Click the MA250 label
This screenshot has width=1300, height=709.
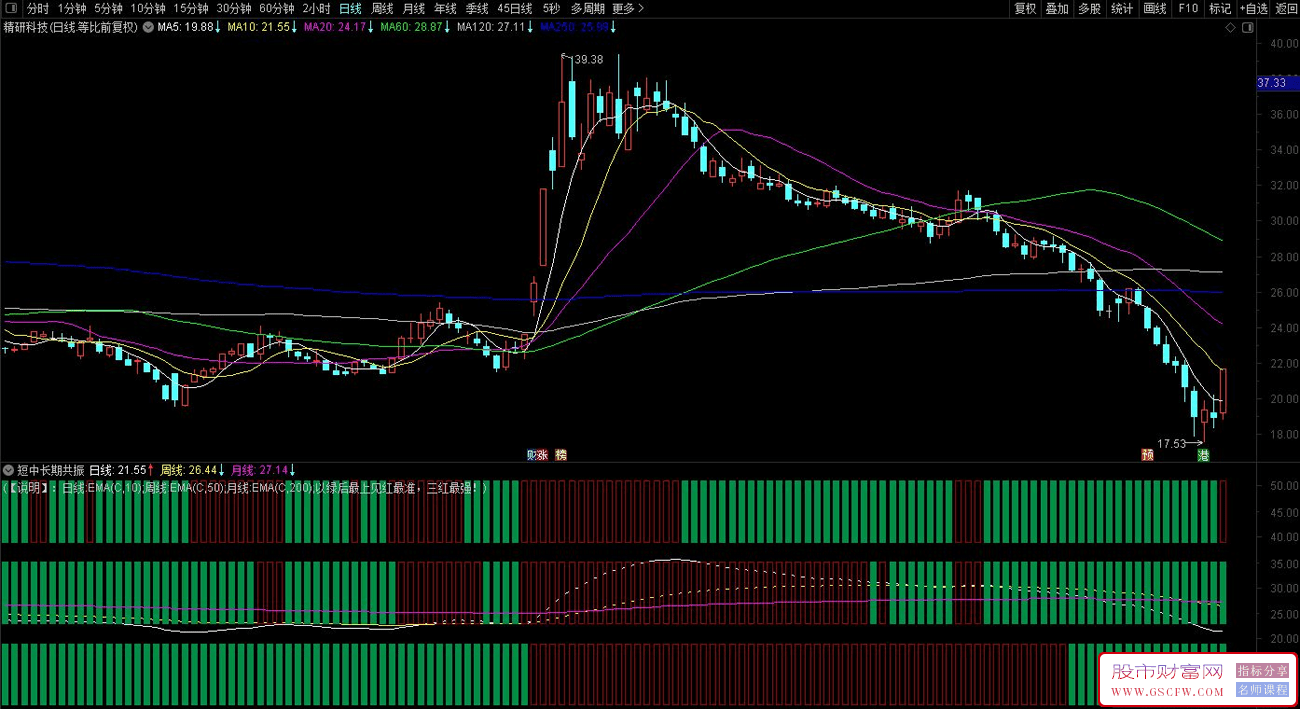click(574, 28)
